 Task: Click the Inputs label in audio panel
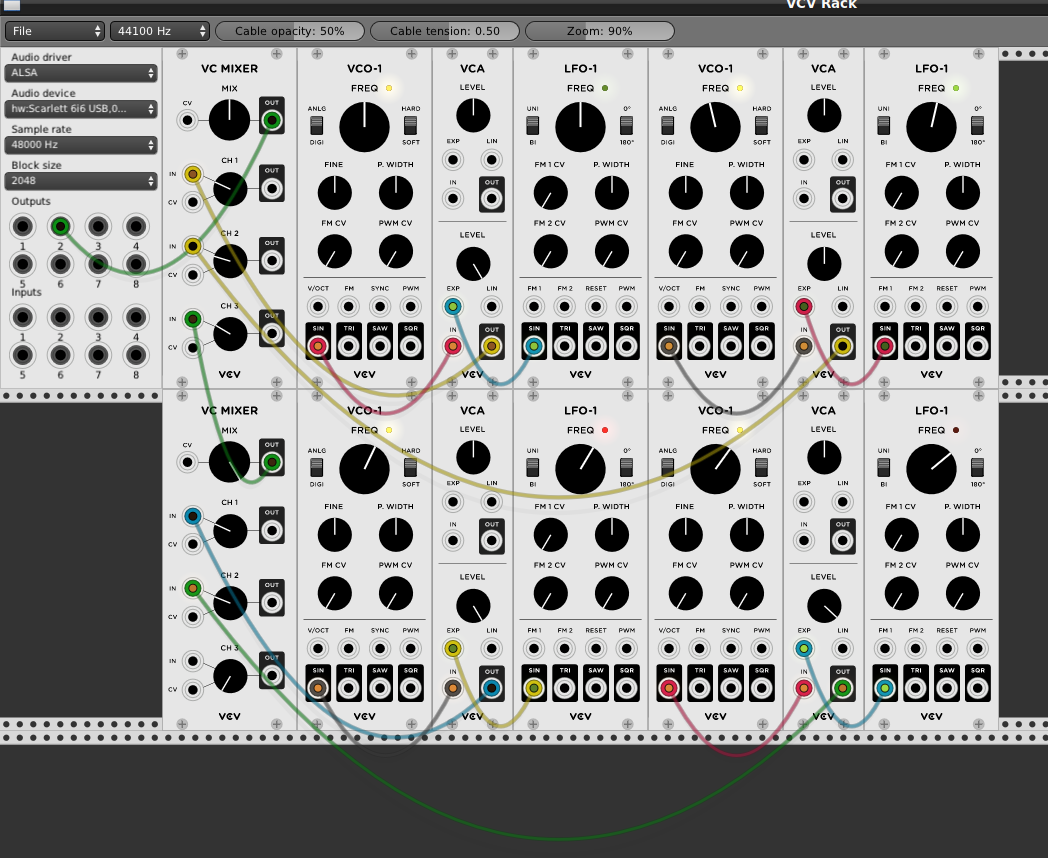(26, 292)
